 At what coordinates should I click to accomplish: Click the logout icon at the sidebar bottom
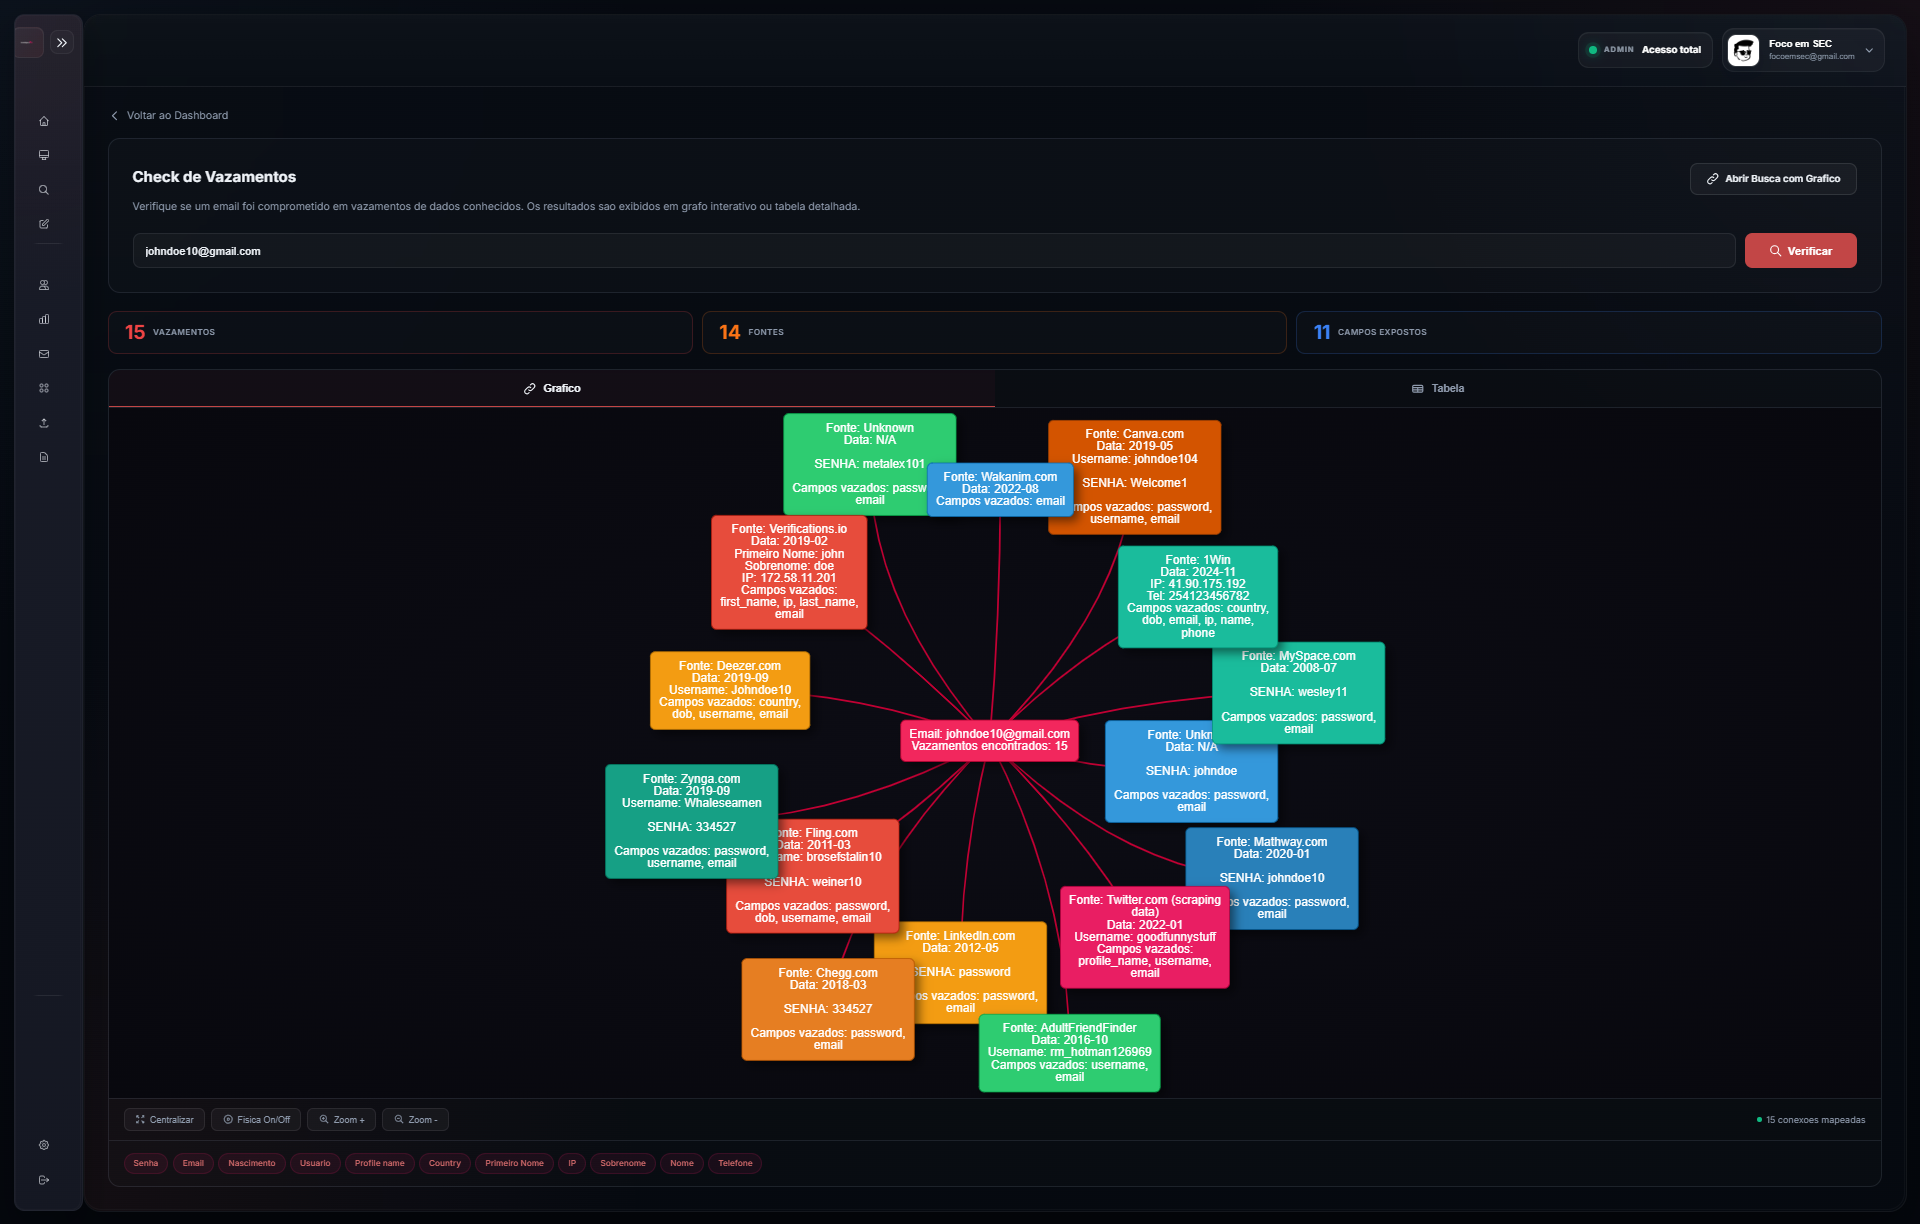pyautogui.click(x=44, y=1180)
